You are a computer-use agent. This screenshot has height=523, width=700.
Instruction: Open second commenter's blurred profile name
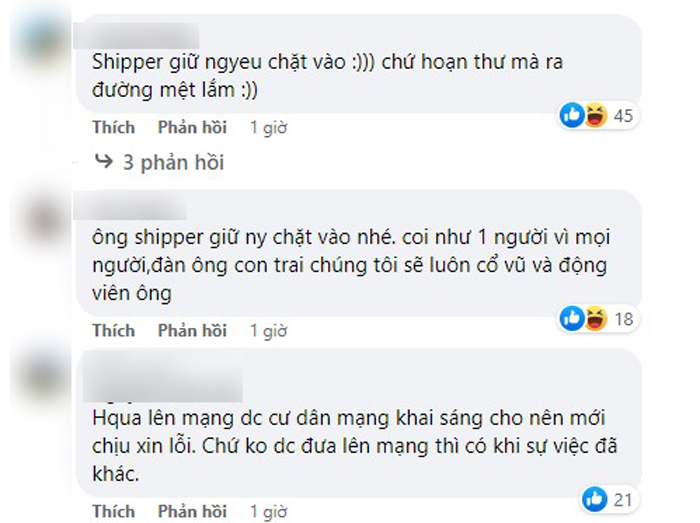pyautogui.click(x=130, y=206)
